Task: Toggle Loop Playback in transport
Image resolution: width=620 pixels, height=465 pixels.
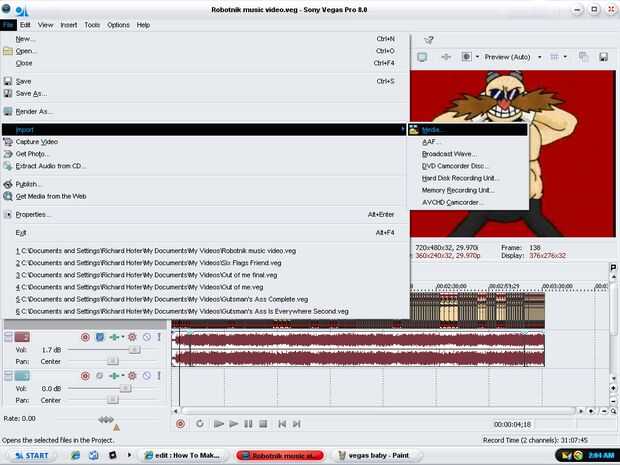Action: coord(200,424)
